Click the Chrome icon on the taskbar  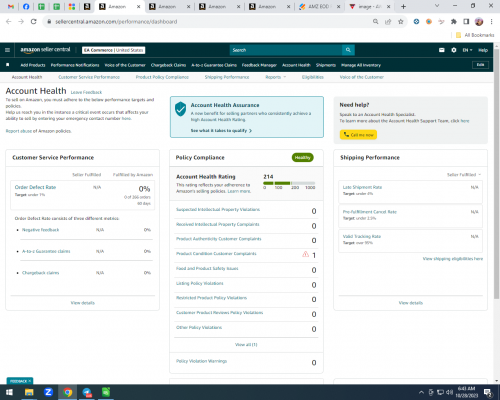pyautogui.click(x=68, y=392)
